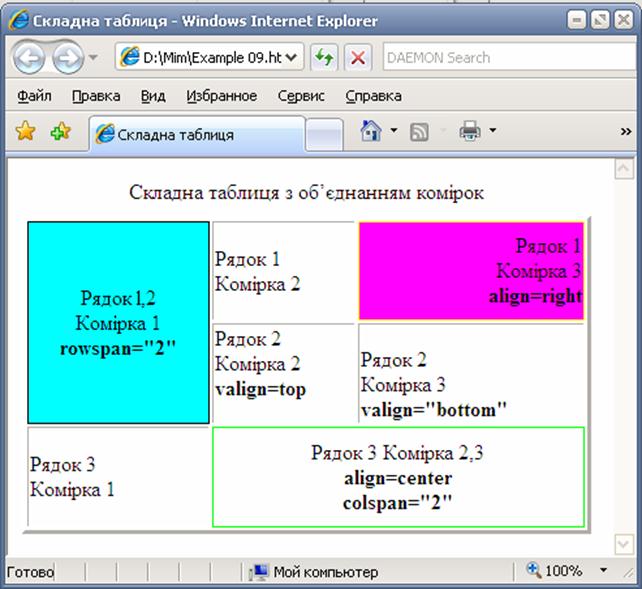
Task: Open a new blank tab
Action: click(324, 134)
